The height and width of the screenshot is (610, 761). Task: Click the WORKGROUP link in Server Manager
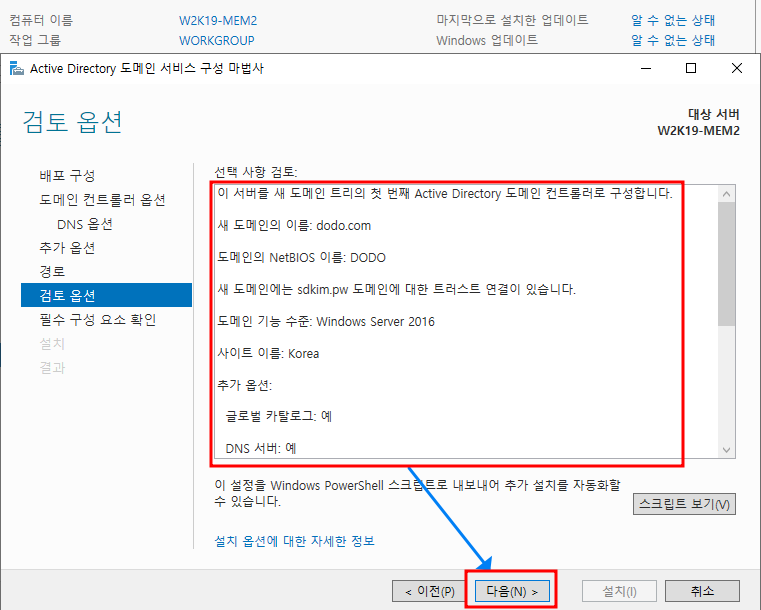[x=216, y=40]
